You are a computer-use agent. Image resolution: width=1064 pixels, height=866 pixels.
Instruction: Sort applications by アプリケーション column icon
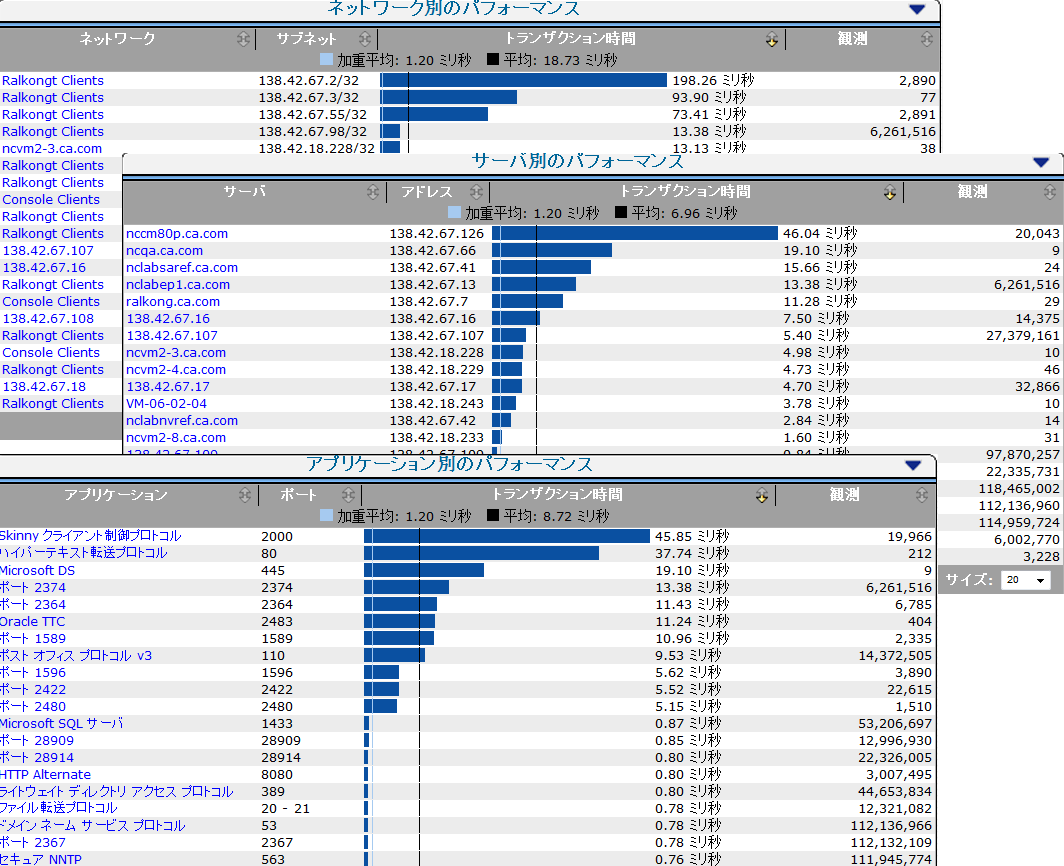[x=244, y=495]
